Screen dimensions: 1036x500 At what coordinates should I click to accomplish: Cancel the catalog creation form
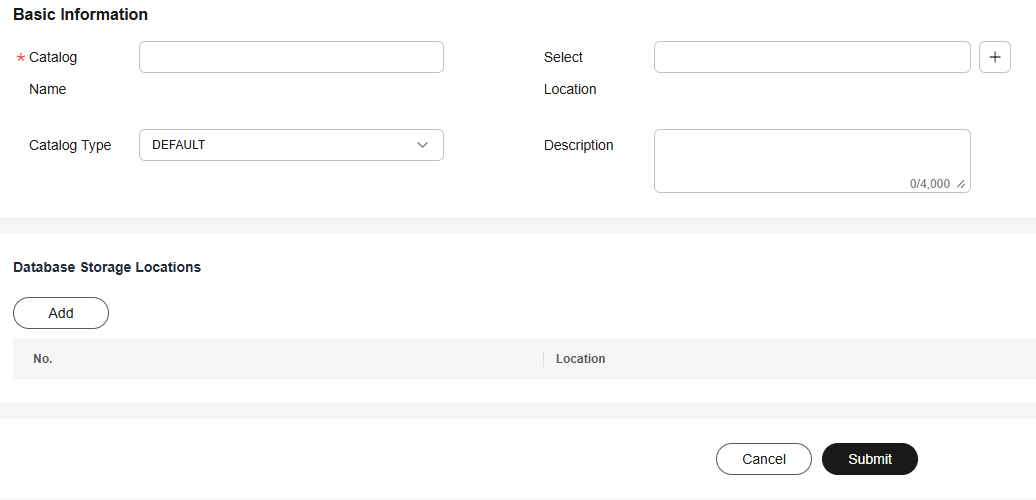(x=764, y=459)
